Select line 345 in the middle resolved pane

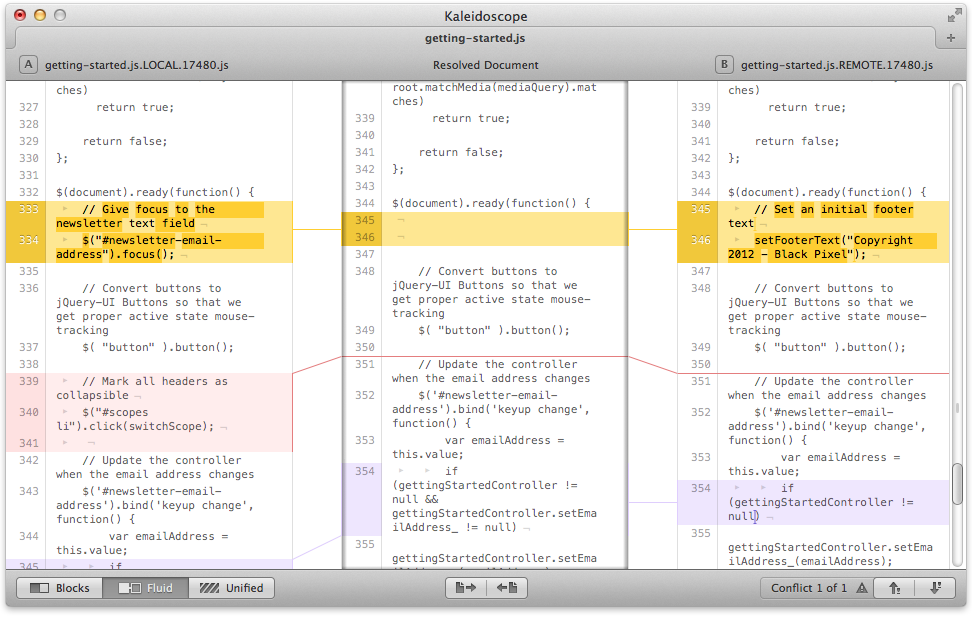[x=364, y=220]
